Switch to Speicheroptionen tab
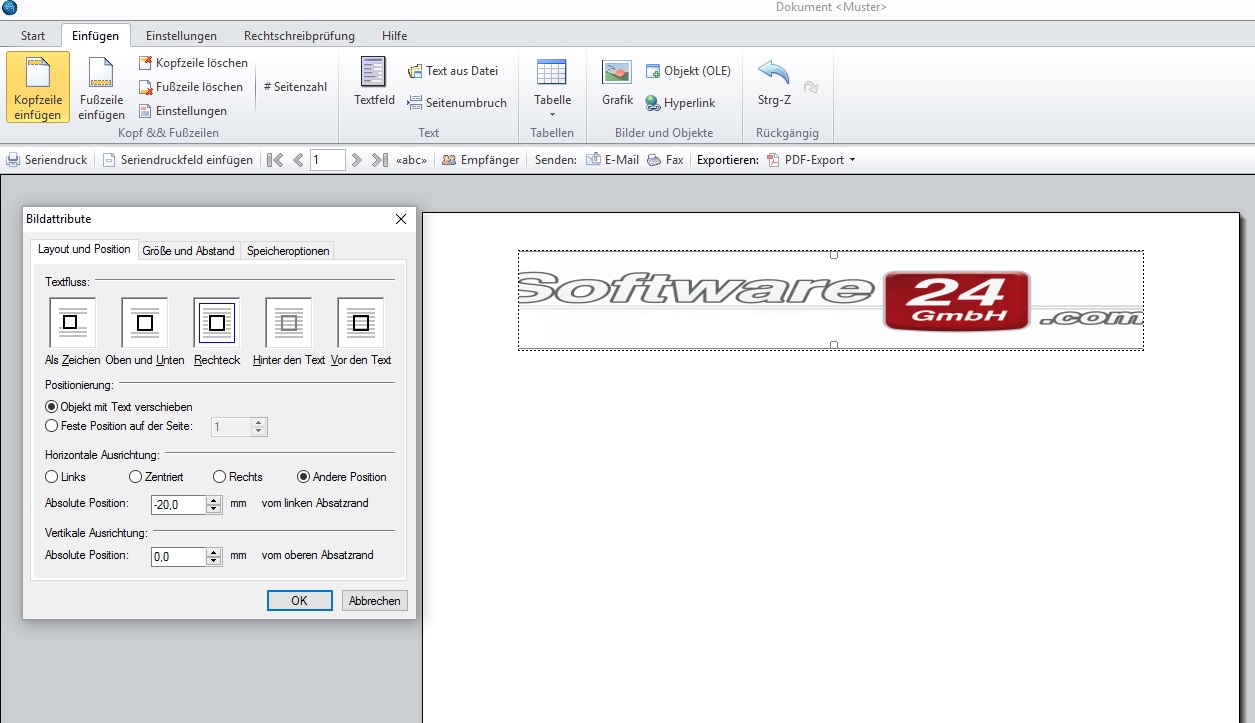 click(288, 251)
